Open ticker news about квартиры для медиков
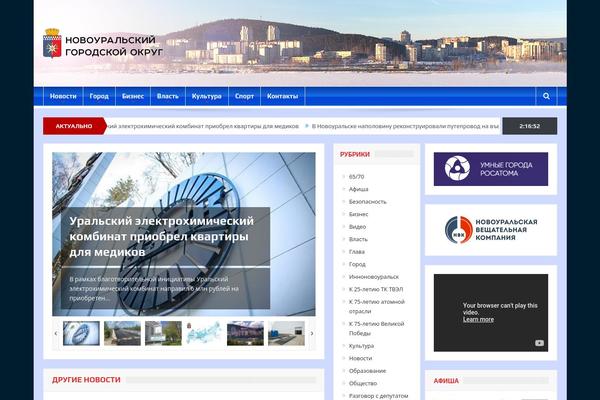 coord(203,126)
